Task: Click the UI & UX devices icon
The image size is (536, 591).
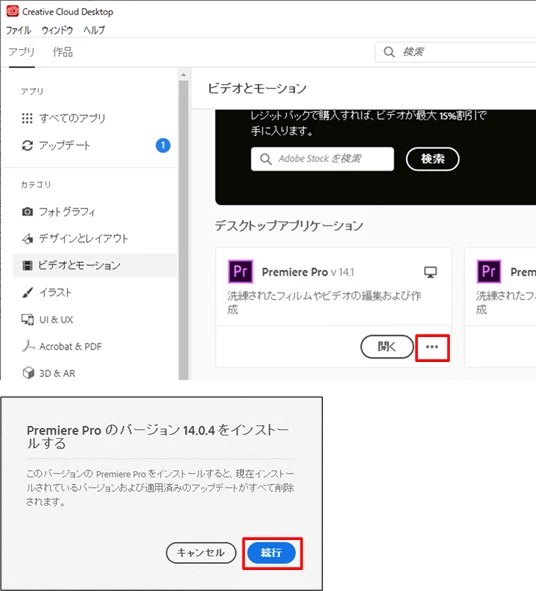Action: coord(27,320)
